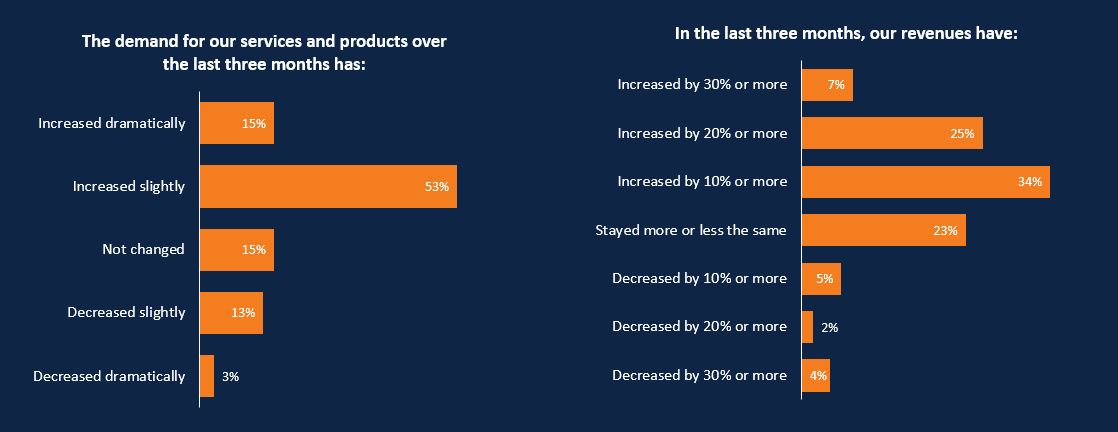
Task: Click the 53% Increased slightly bar
Action: point(328,187)
